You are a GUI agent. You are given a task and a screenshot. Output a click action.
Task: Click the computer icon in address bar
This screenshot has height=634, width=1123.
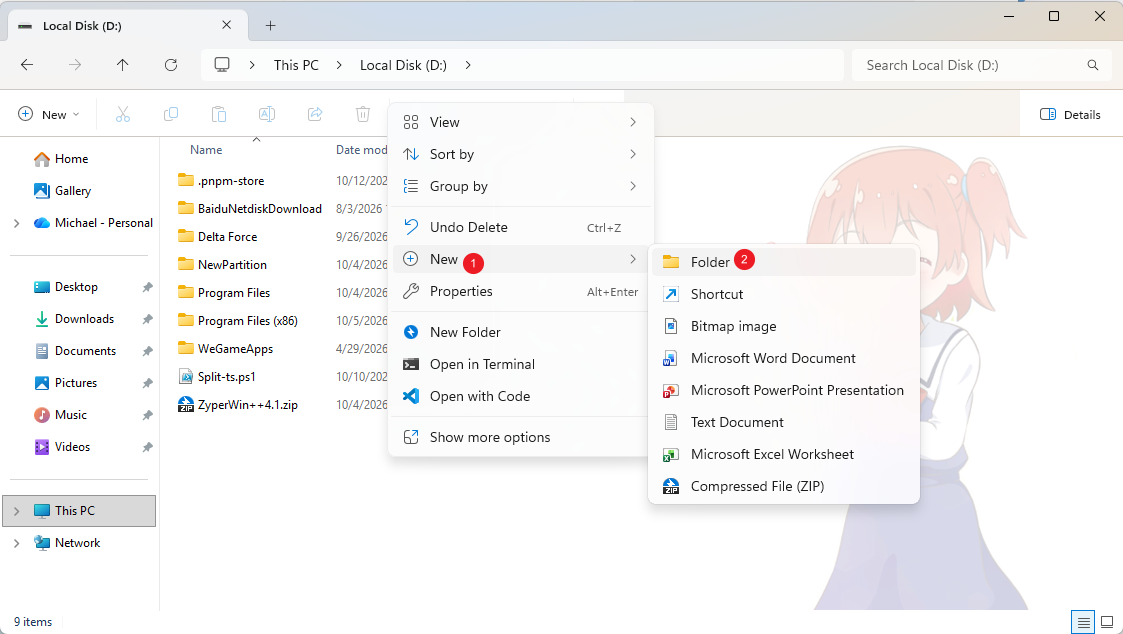click(222, 65)
